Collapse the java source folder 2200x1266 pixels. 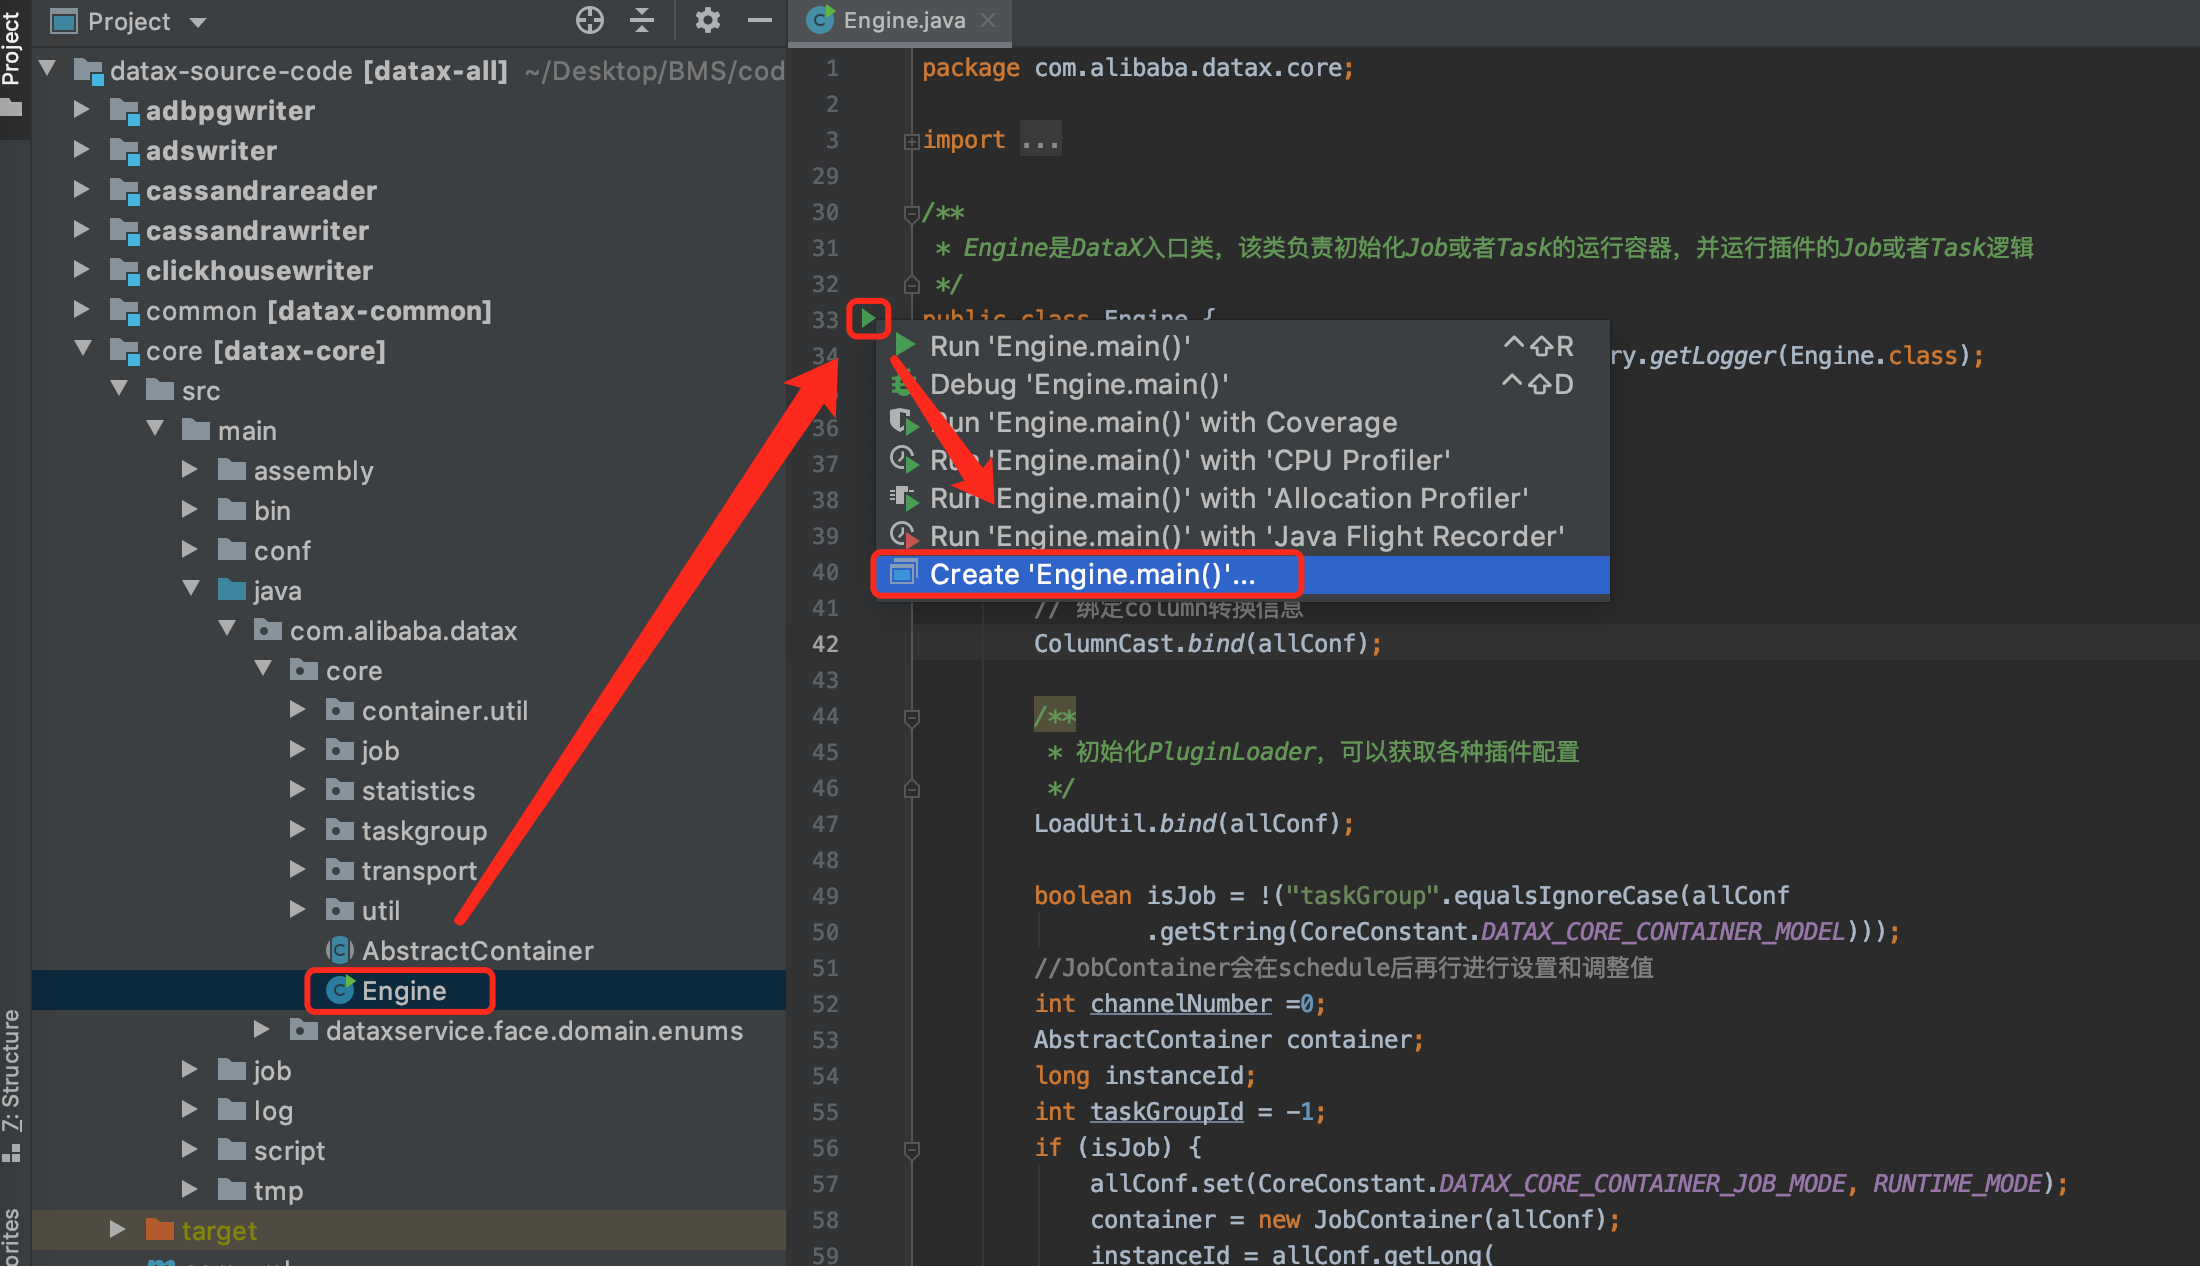point(191,589)
